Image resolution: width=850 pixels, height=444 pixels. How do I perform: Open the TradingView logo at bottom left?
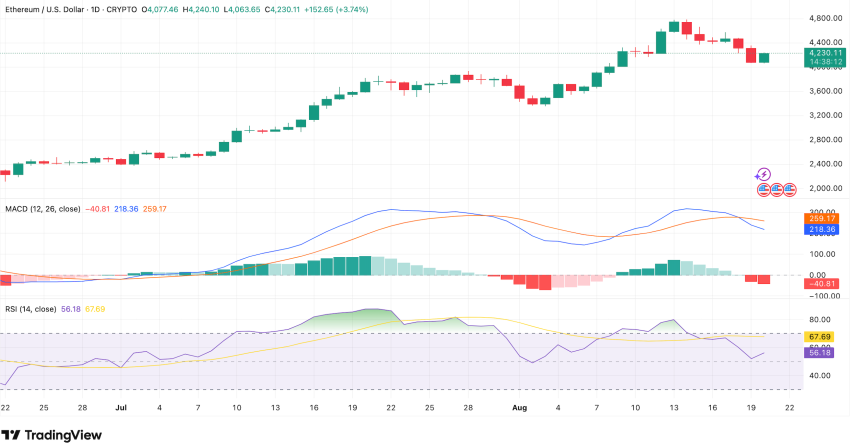(54, 434)
